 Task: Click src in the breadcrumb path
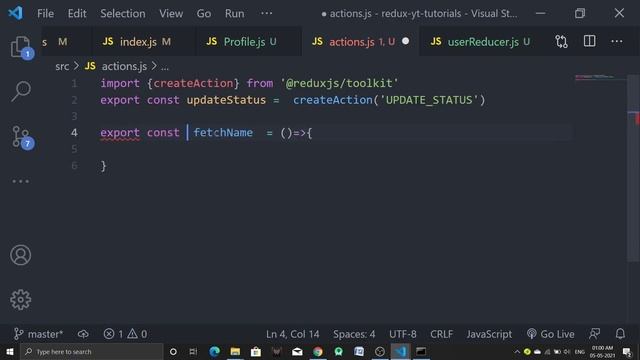pos(62,66)
